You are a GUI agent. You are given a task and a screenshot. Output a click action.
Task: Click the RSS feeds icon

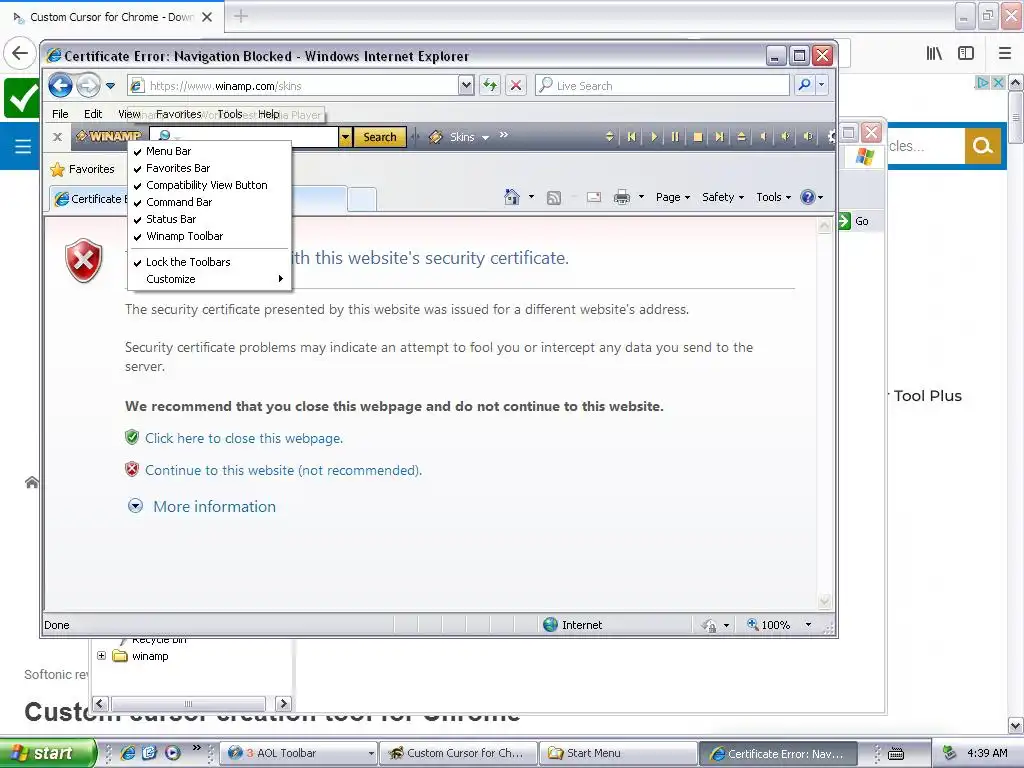click(x=554, y=197)
